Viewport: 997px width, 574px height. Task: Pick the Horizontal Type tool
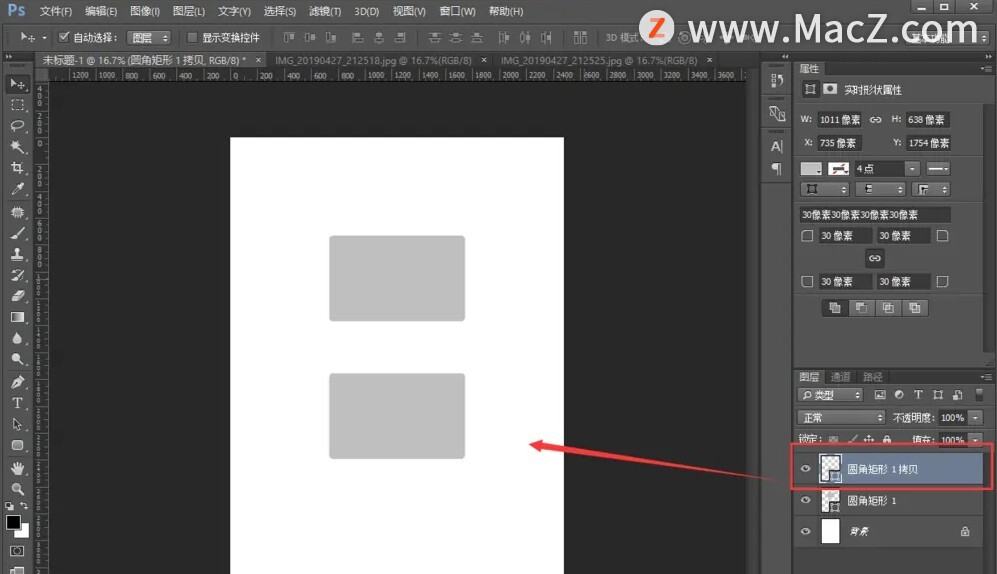tap(17, 402)
